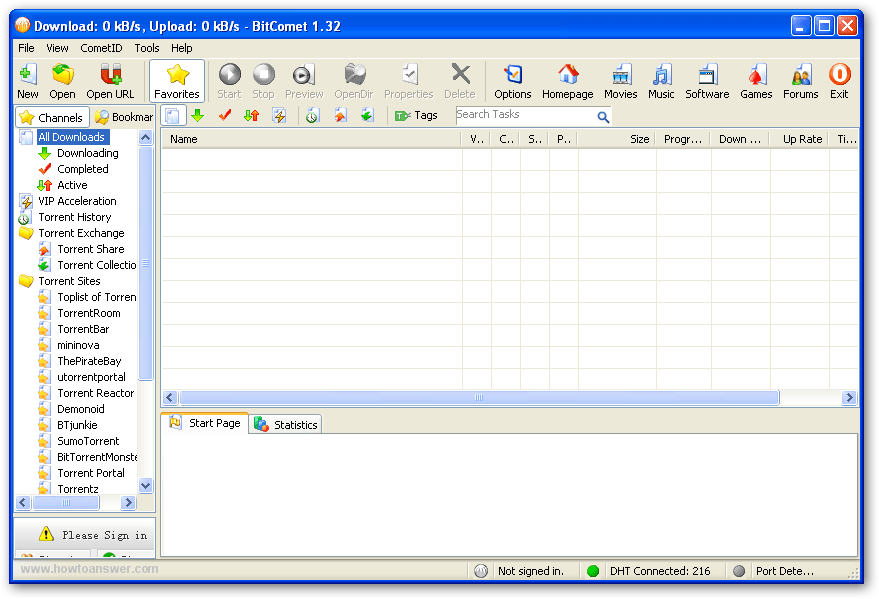Go to Homepage icon
The width and height of the screenshot is (879, 599).
[x=567, y=81]
